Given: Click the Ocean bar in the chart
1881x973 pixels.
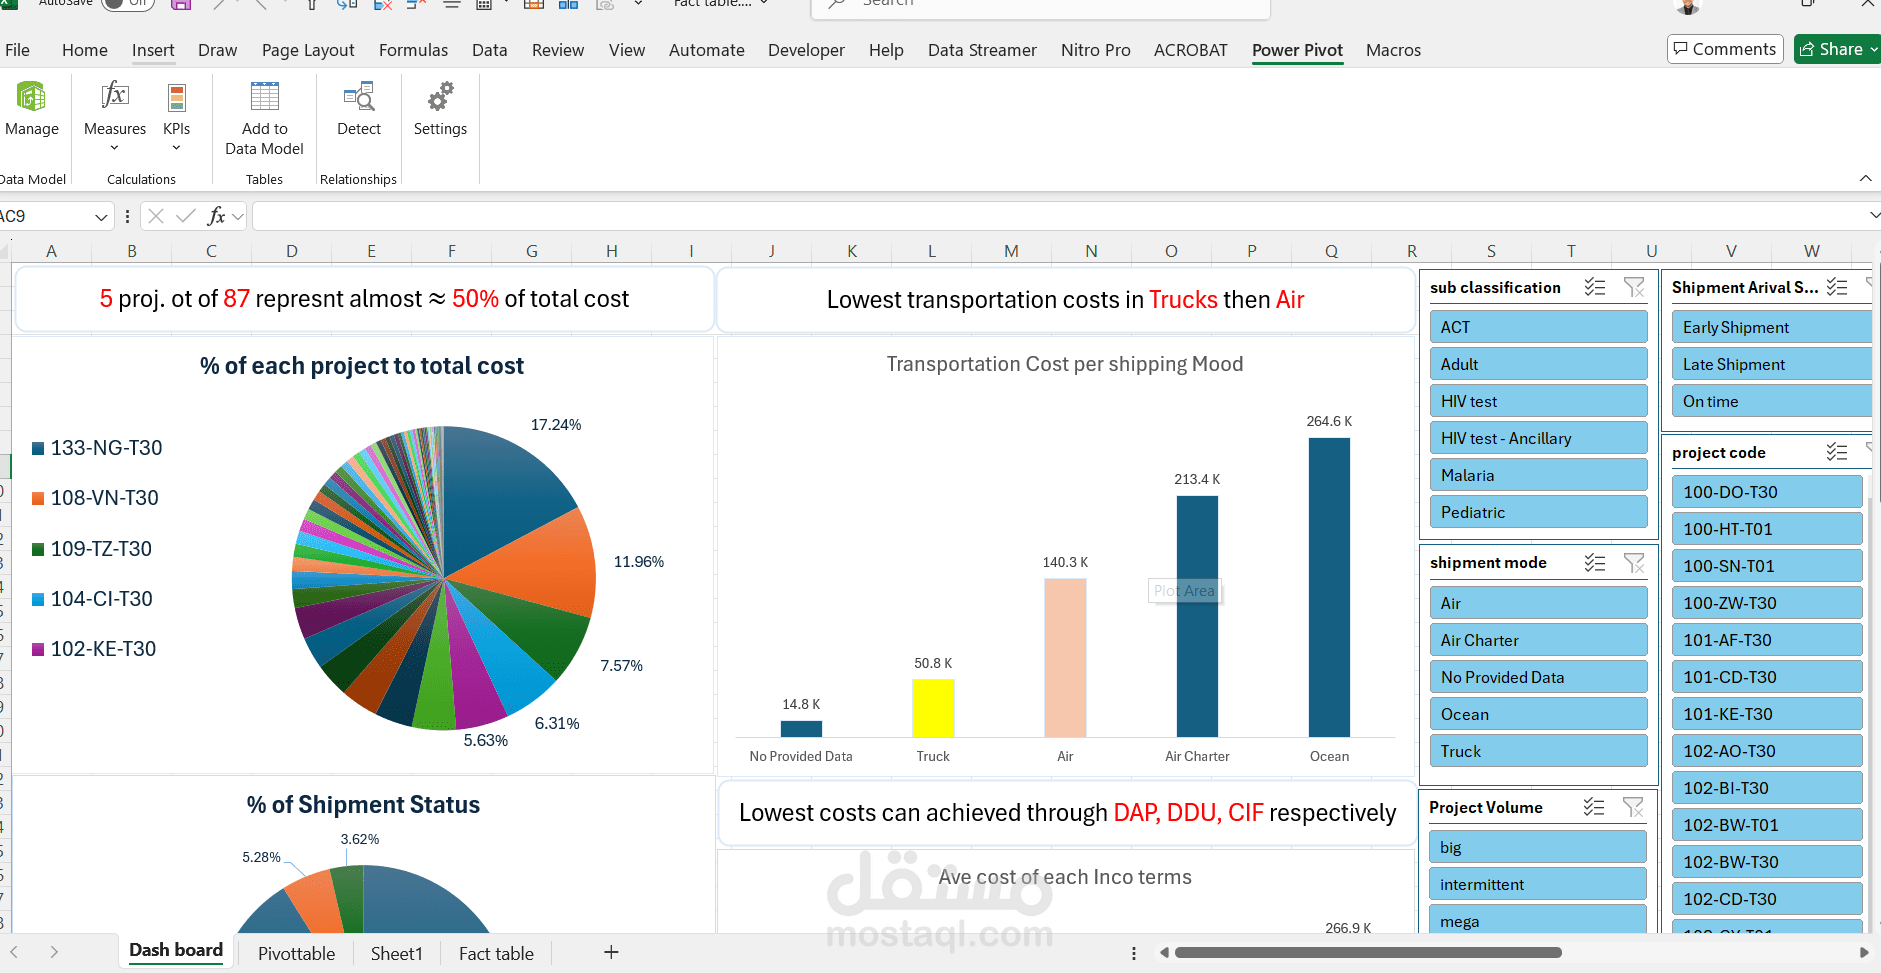Looking at the screenshot, I should point(1329,587).
